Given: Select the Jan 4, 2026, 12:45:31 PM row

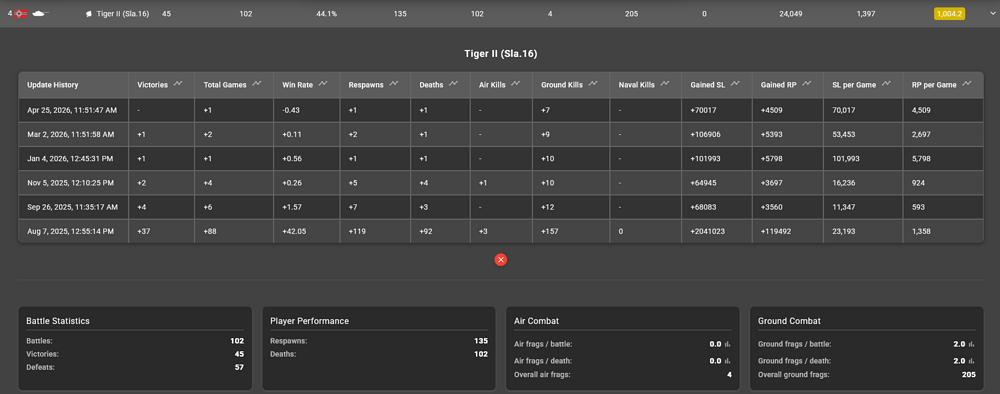Looking at the screenshot, I should click(x=501, y=159).
